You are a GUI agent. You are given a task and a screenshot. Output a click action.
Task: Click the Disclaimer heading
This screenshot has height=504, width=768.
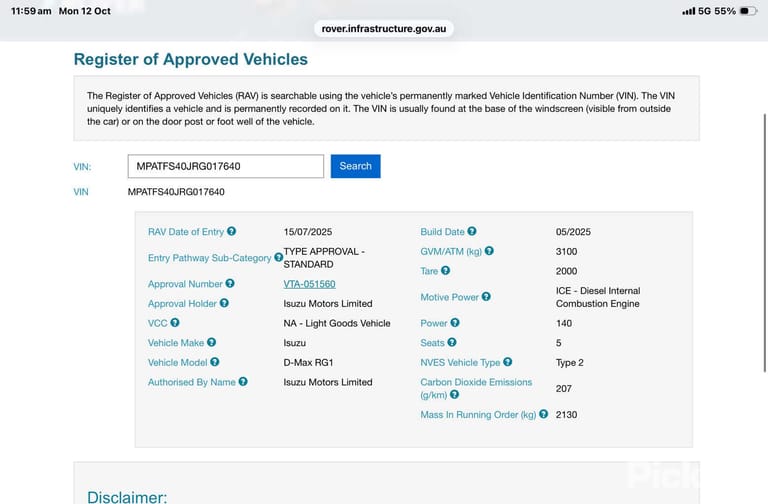pos(127,497)
